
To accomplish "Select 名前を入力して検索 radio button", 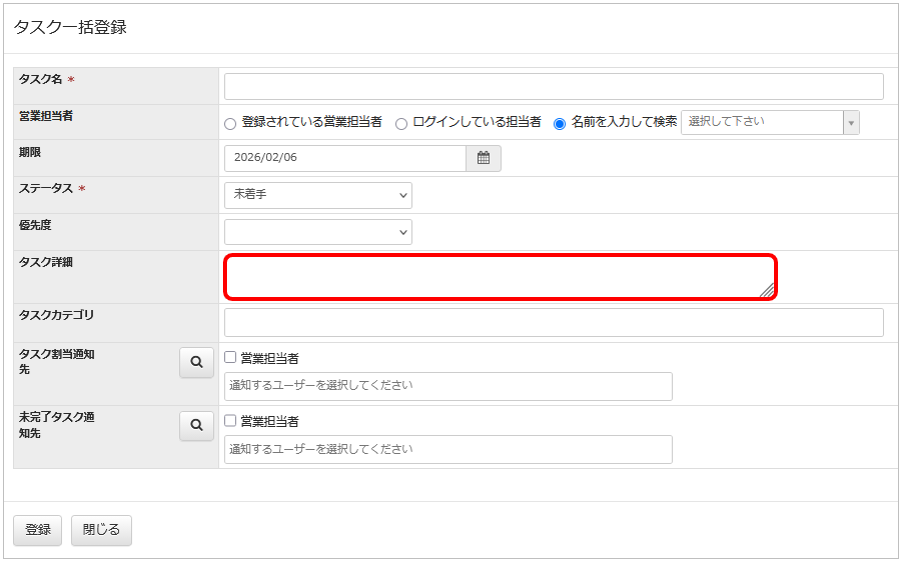I will coord(560,123).
